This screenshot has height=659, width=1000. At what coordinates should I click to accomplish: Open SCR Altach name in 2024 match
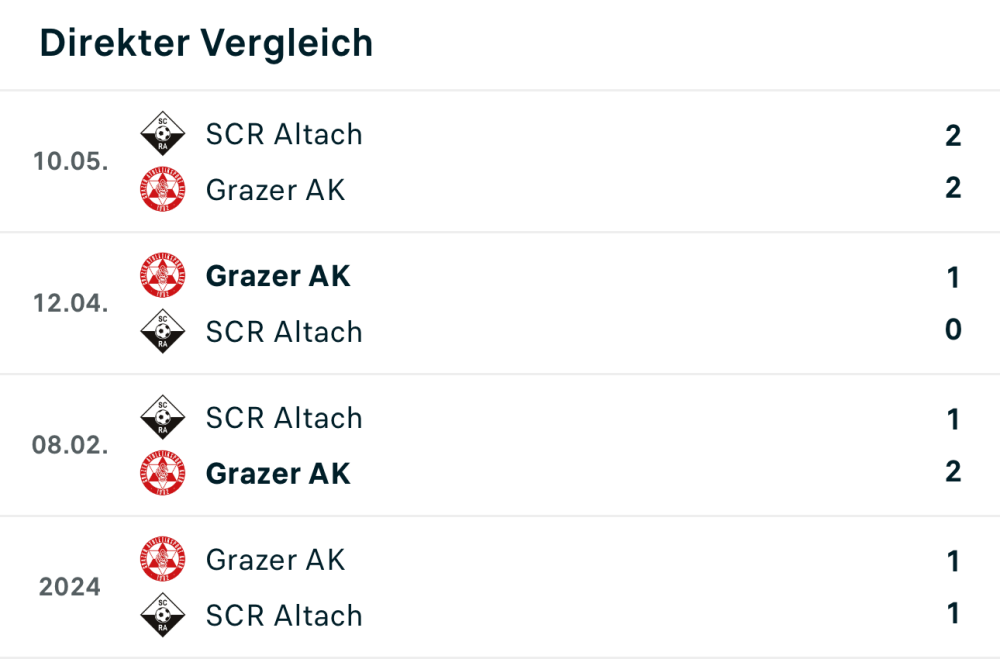pos(284,615)
